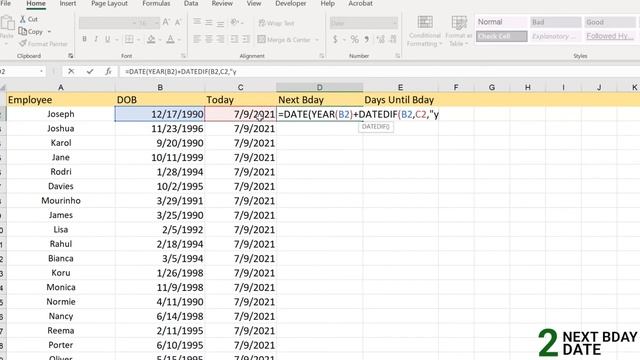Open the Insert ribbon tab
The height and width of the screenshot is (360, 640).
coord(68,4)
